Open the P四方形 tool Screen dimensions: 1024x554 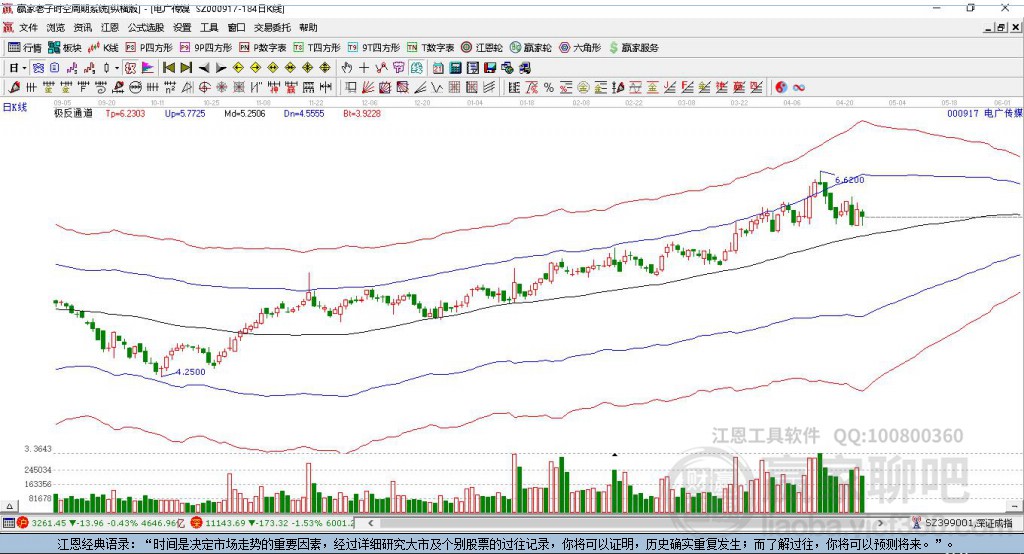point(149,48)
